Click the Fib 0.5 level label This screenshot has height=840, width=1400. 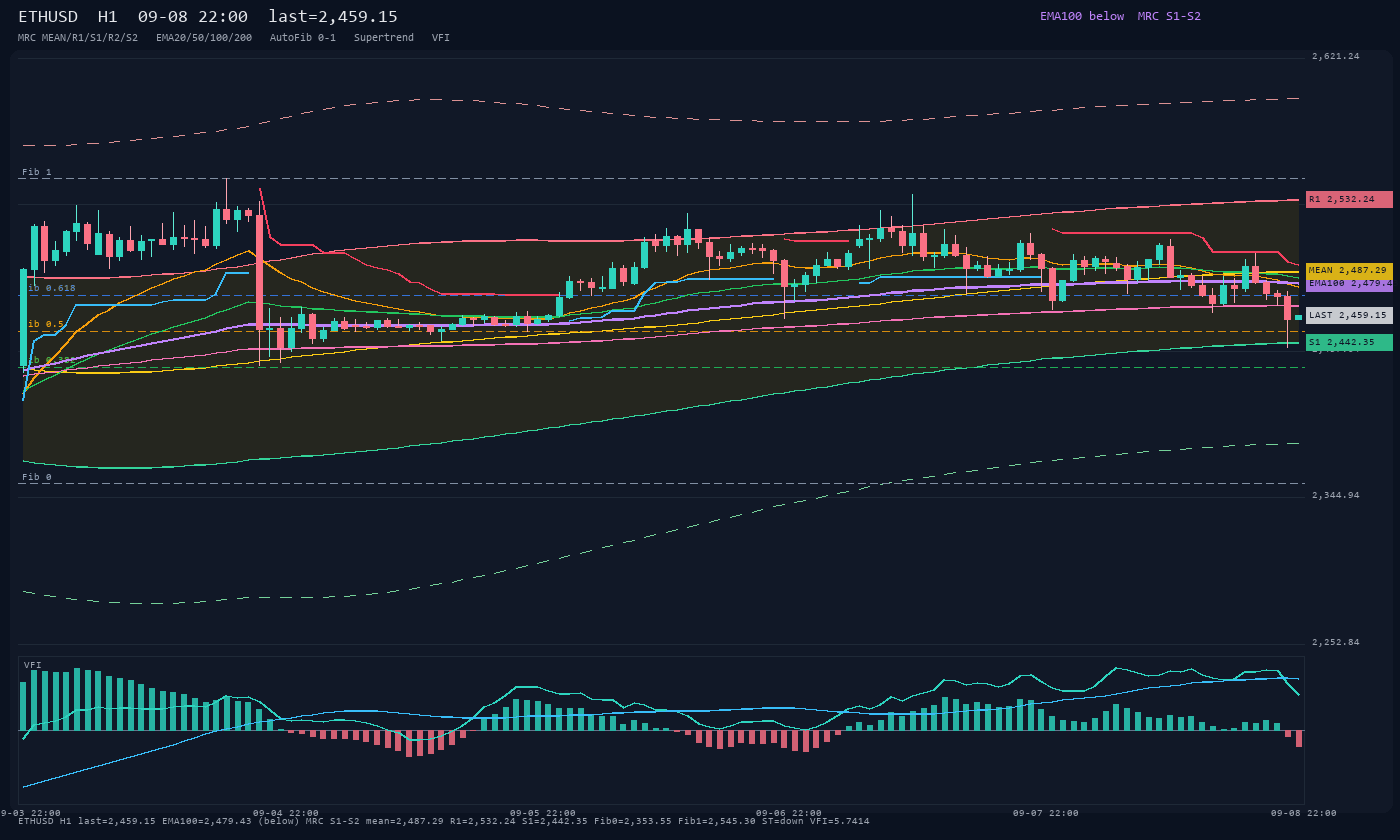[x=44, y=324]
